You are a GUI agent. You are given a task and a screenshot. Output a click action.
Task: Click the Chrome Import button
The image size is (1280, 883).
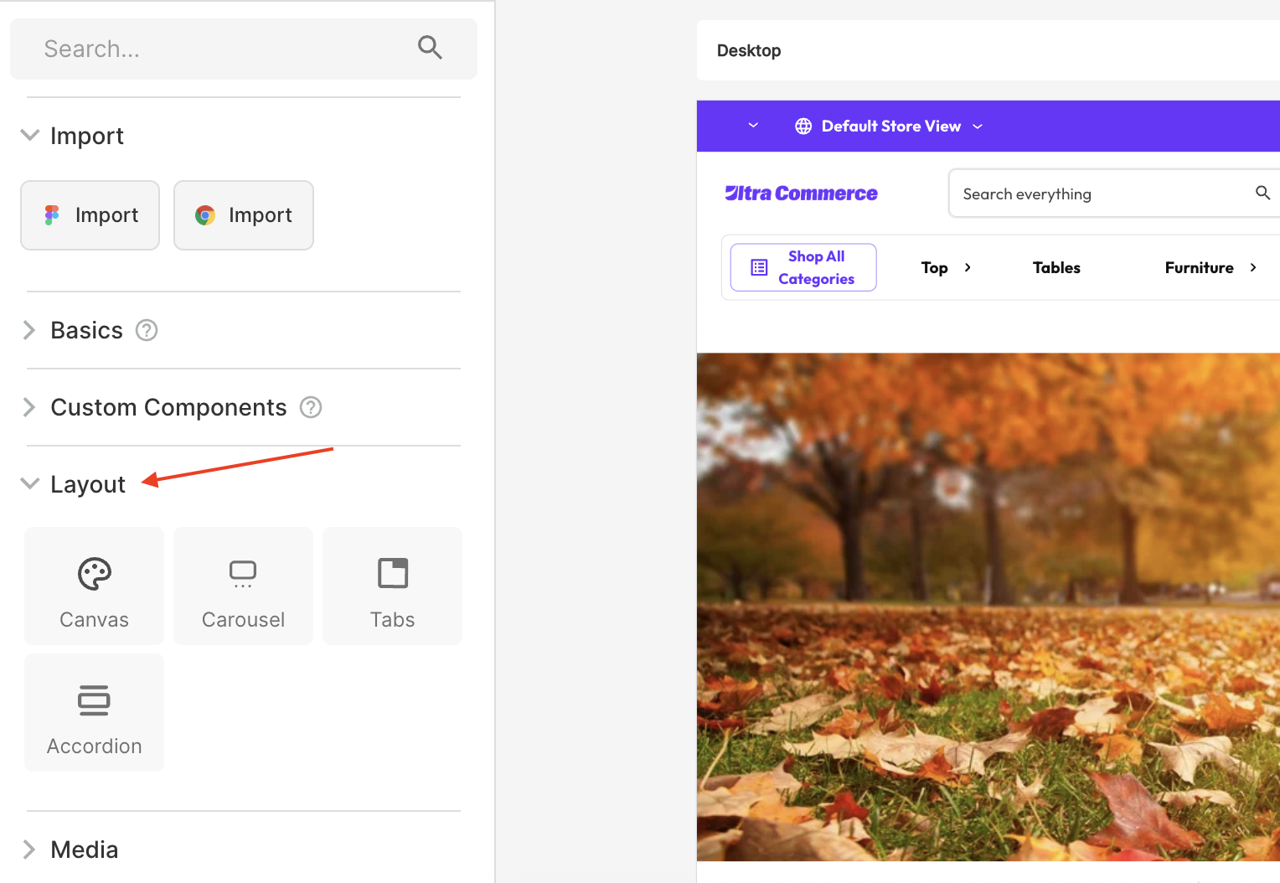(243, 215)
